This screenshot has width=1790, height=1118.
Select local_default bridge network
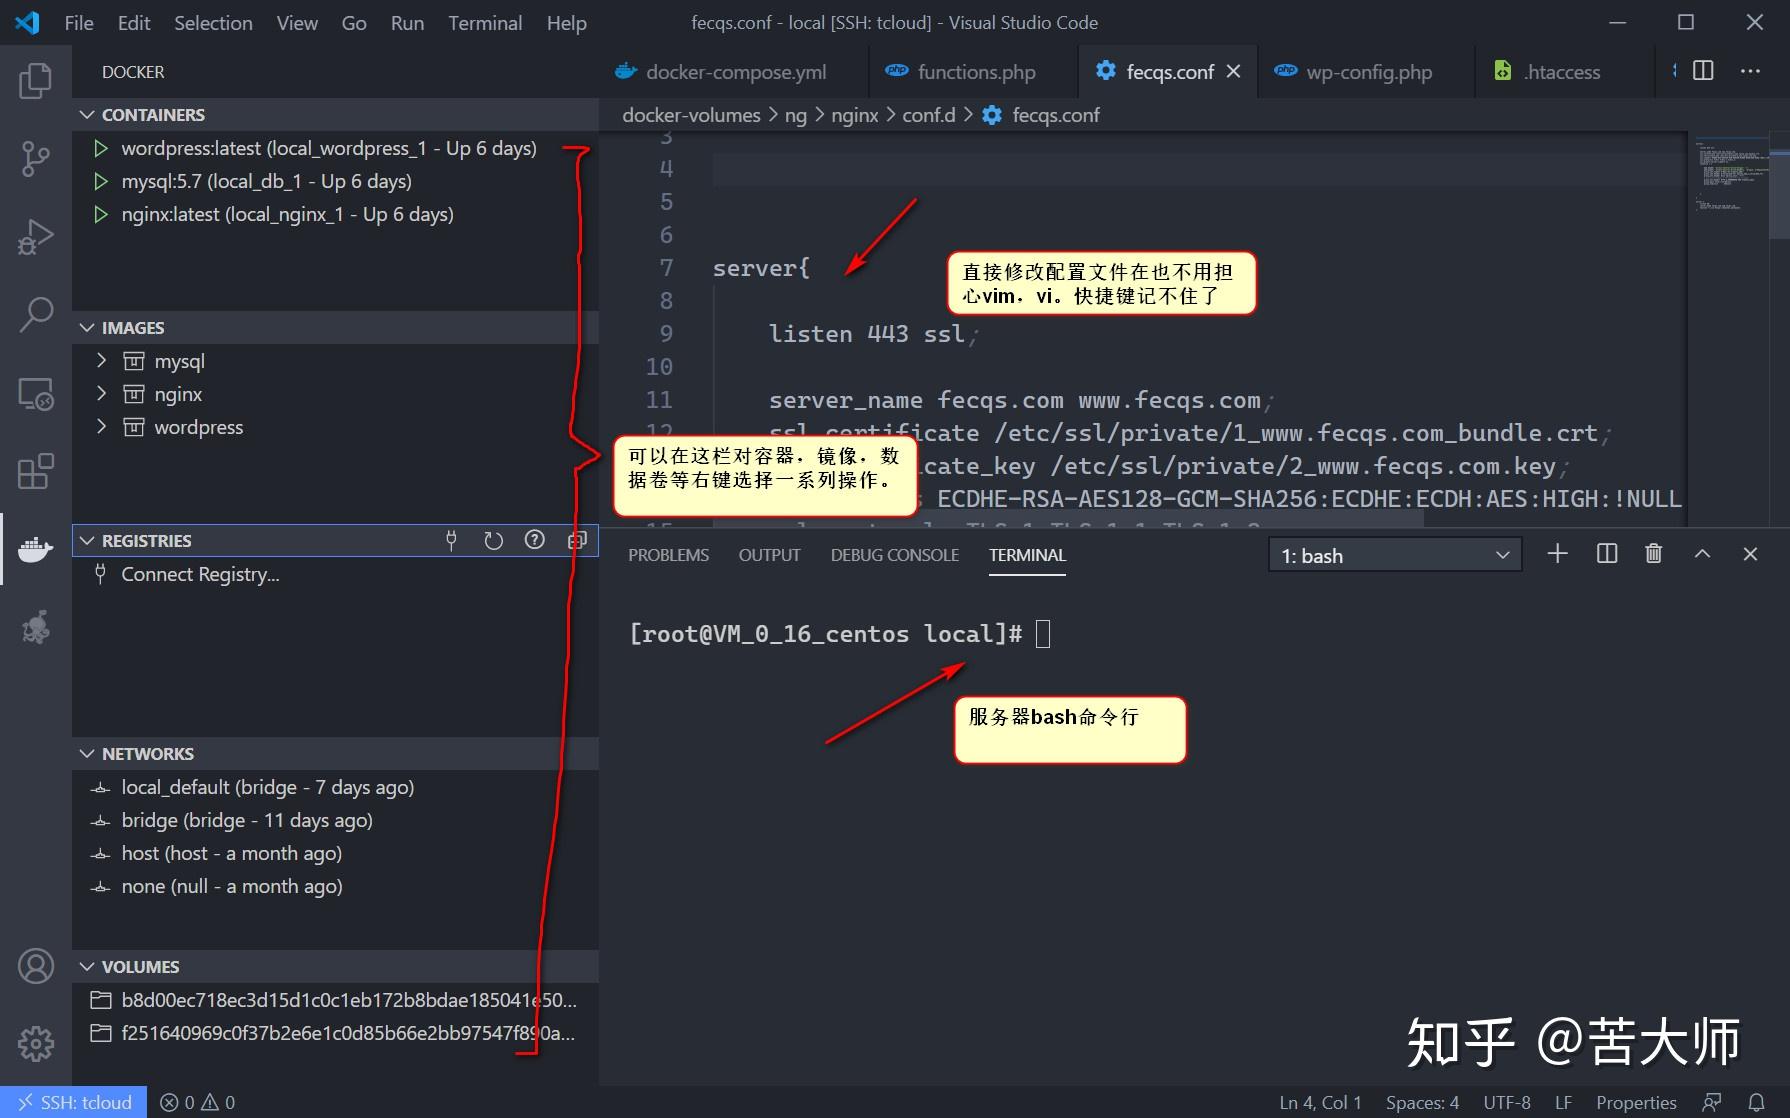(335, 787)
